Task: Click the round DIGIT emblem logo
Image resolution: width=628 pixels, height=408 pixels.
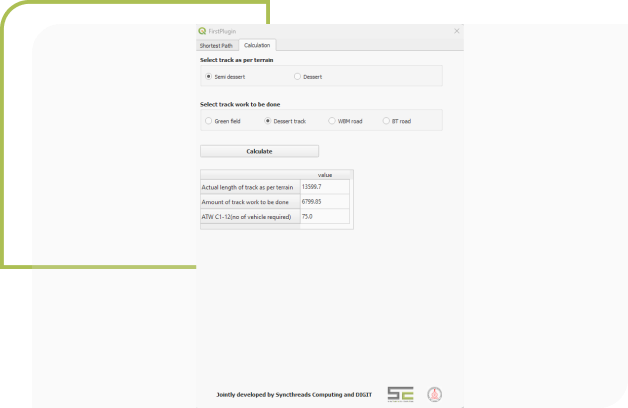Action: 435,394
